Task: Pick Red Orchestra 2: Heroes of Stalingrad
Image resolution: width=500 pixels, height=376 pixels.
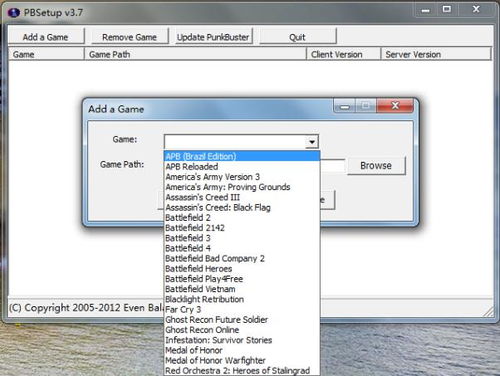Action: click(242, 371)
